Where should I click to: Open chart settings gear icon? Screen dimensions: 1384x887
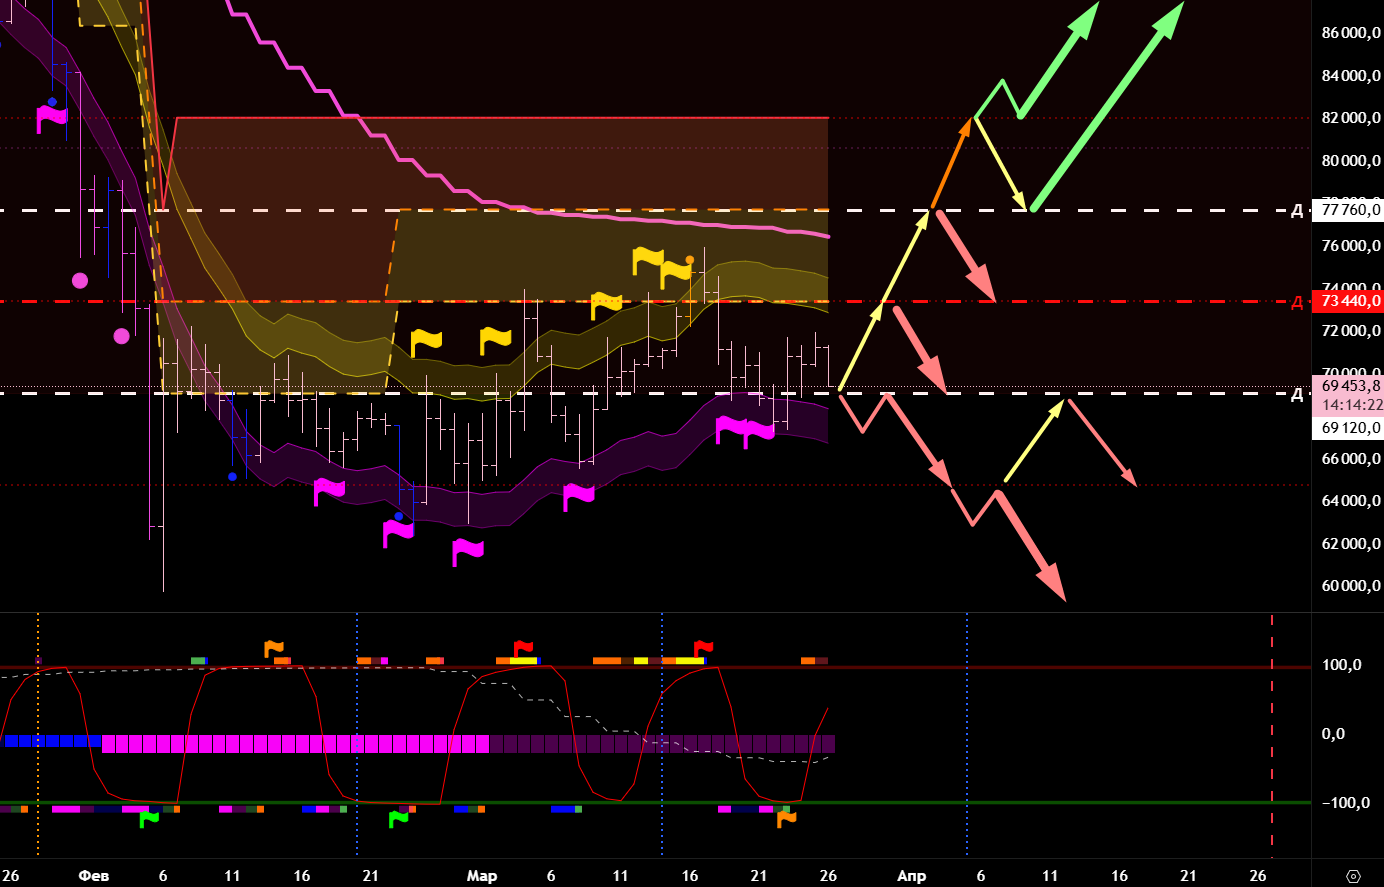click(x=1353, y=876)
